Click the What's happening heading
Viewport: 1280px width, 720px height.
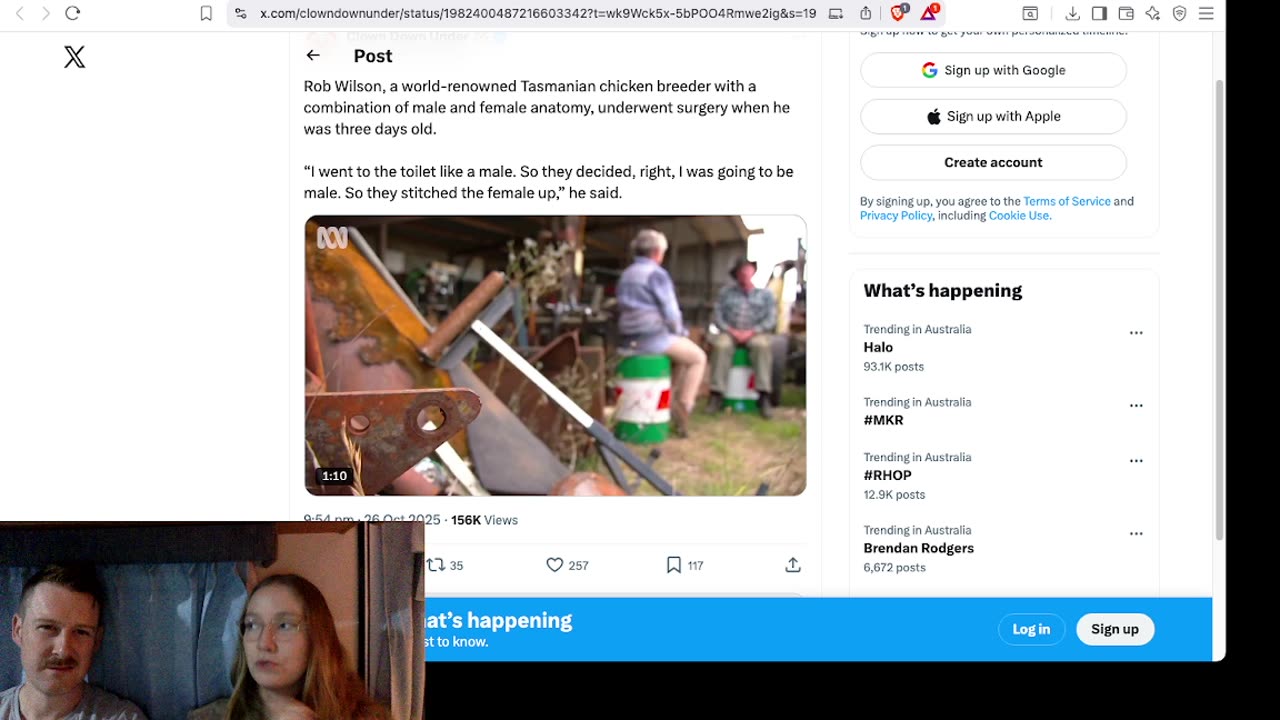tap(943, 291)
